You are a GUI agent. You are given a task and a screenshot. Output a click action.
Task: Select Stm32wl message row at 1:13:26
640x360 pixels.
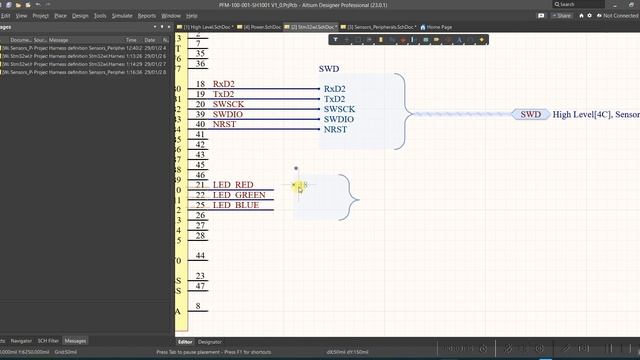(84, 56)
